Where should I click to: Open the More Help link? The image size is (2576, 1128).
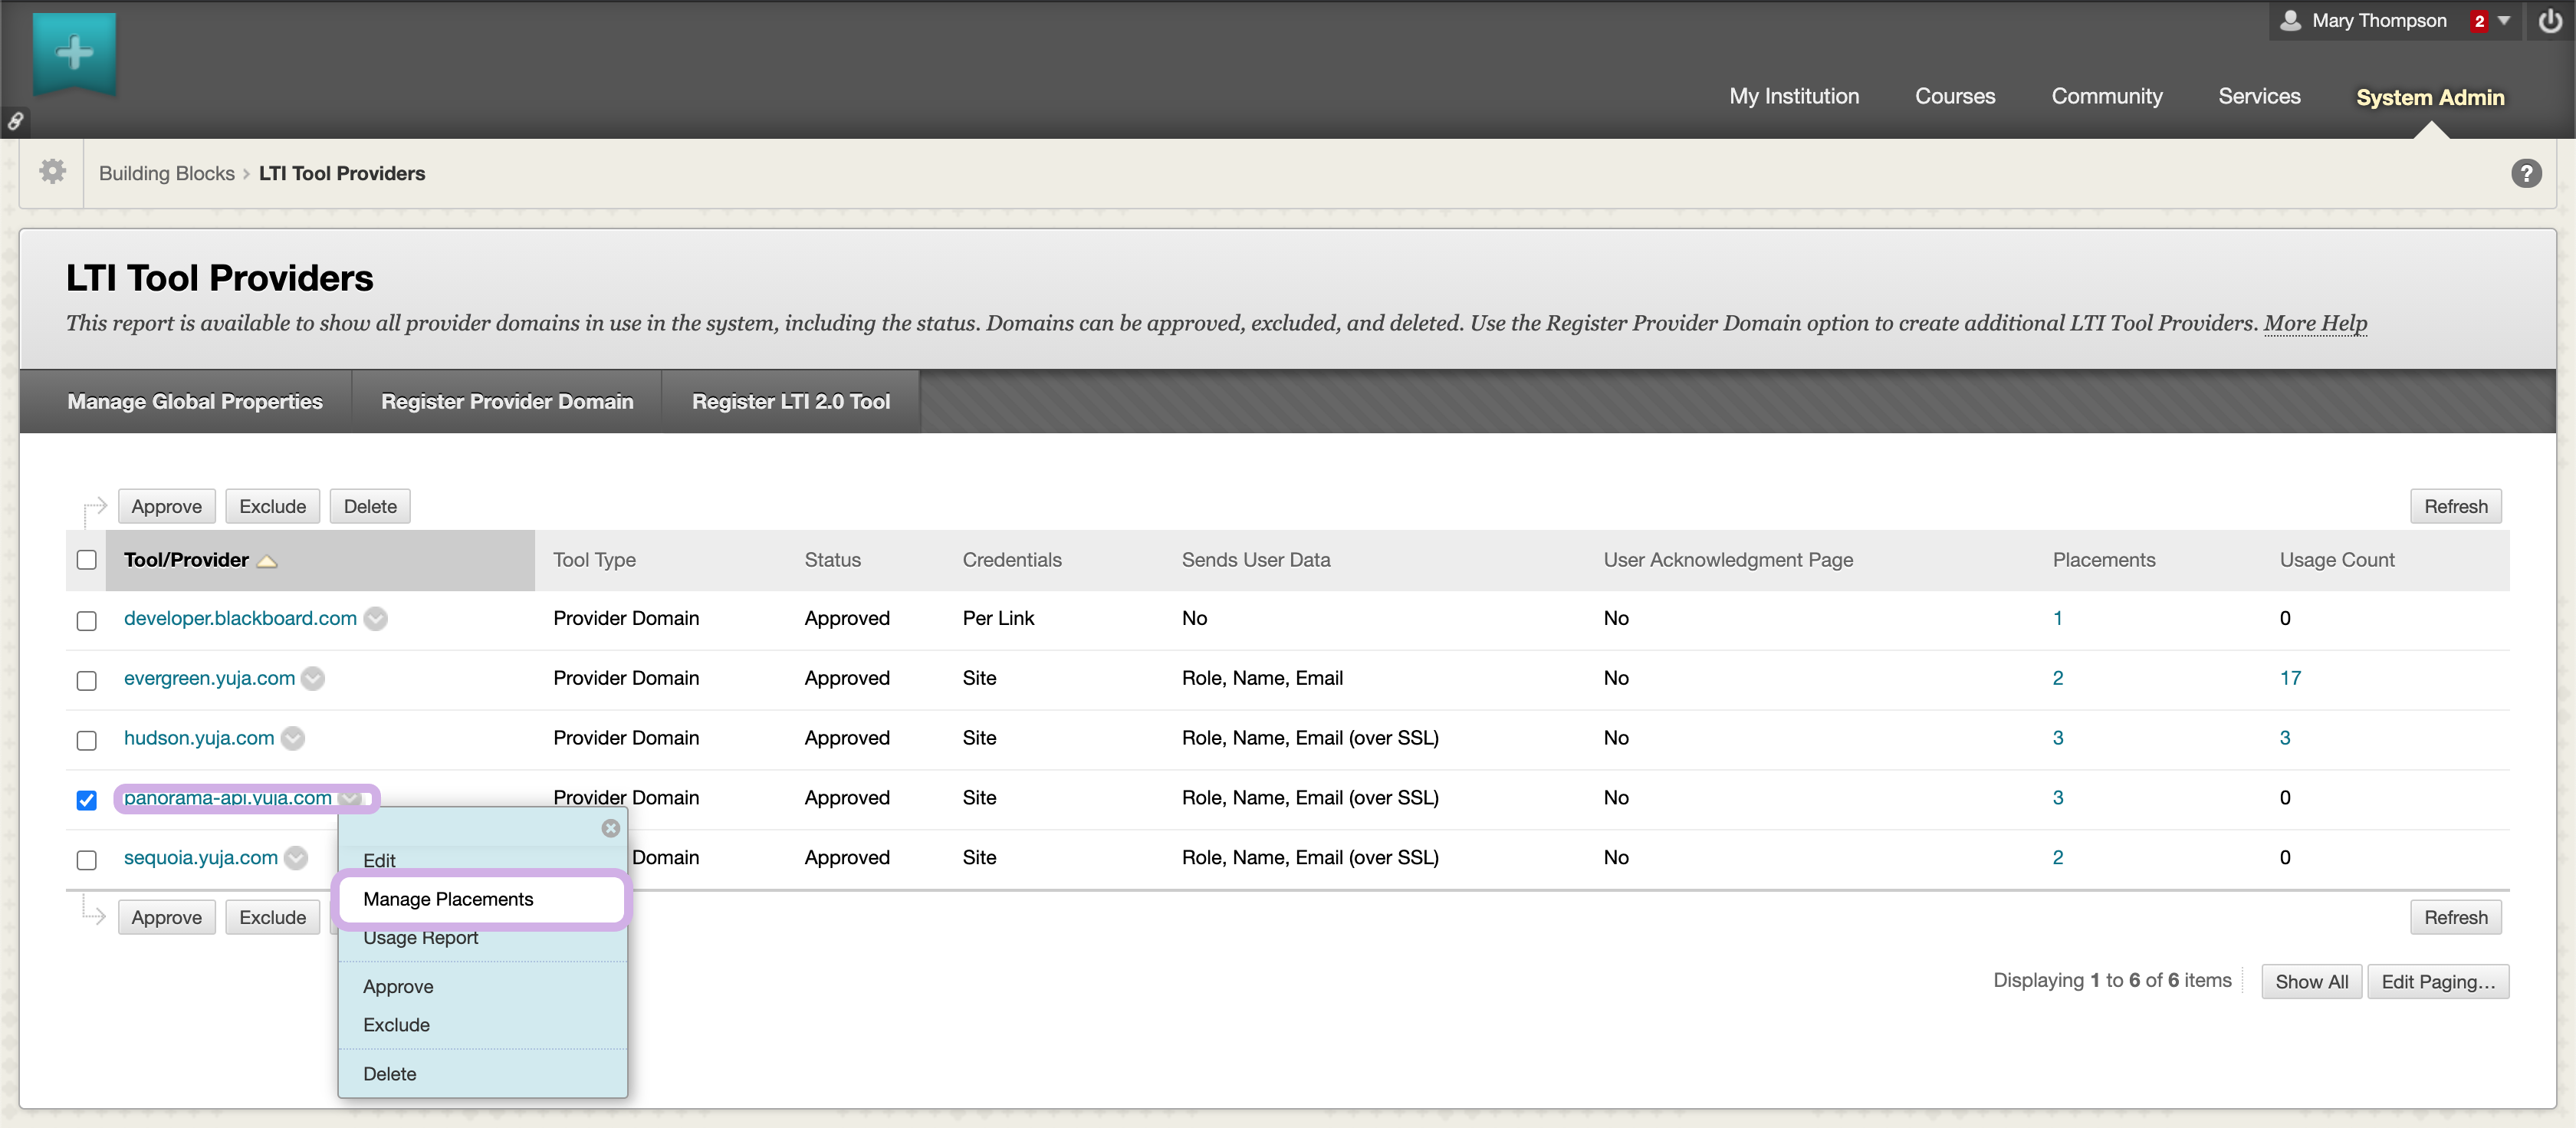pyautogui.click(x=2314, y=323)
